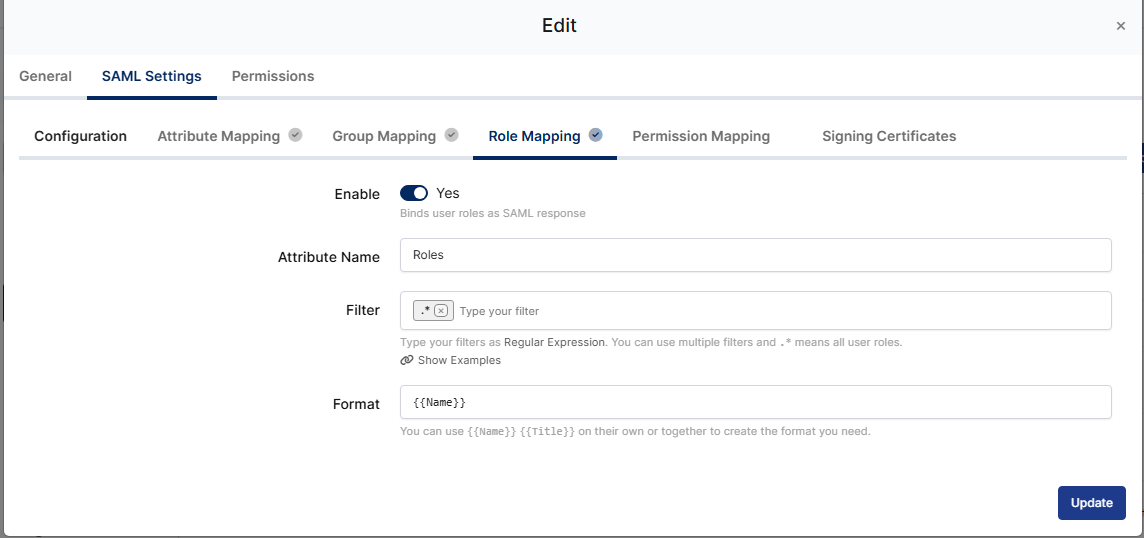The width and height of the screenshot is (1144, 538).
Task: Switch to the Permissions tab
Action: [273, 76]
